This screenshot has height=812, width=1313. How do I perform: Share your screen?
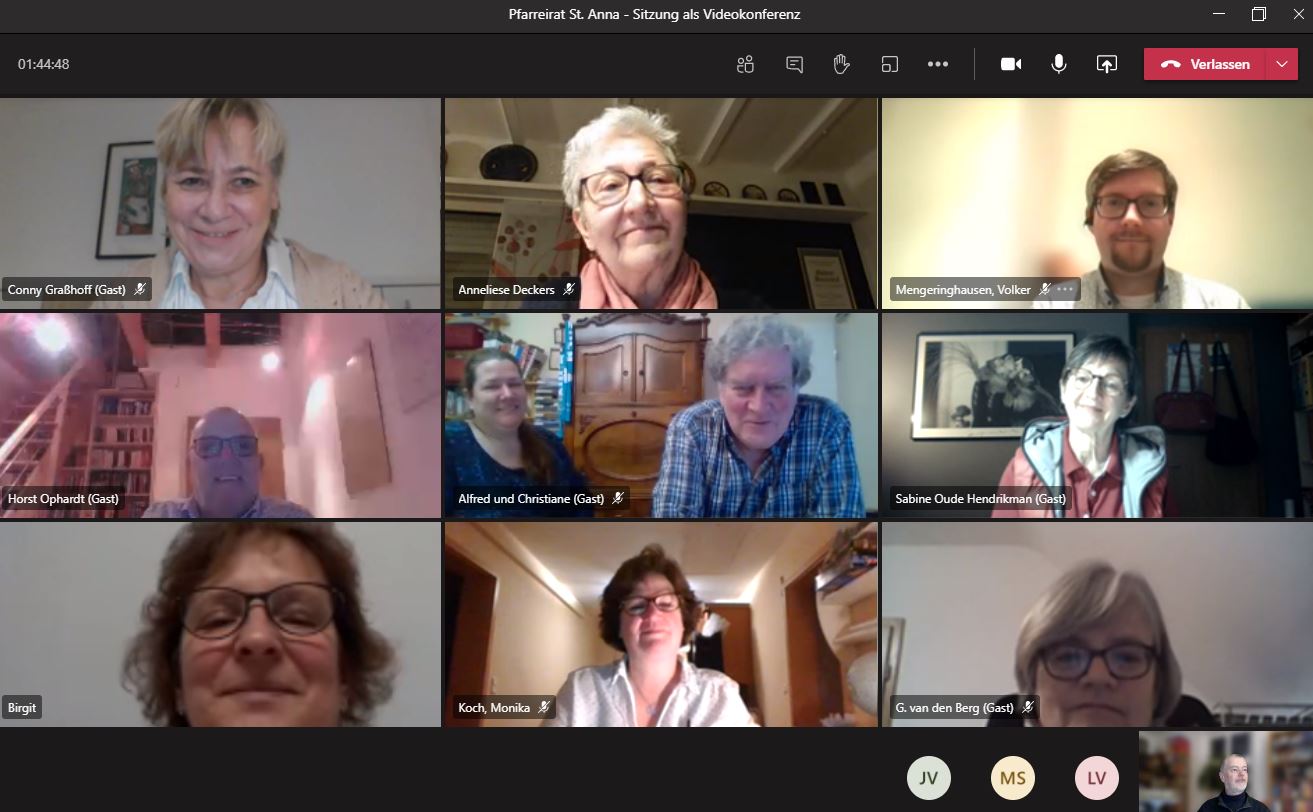point(1107,64)
